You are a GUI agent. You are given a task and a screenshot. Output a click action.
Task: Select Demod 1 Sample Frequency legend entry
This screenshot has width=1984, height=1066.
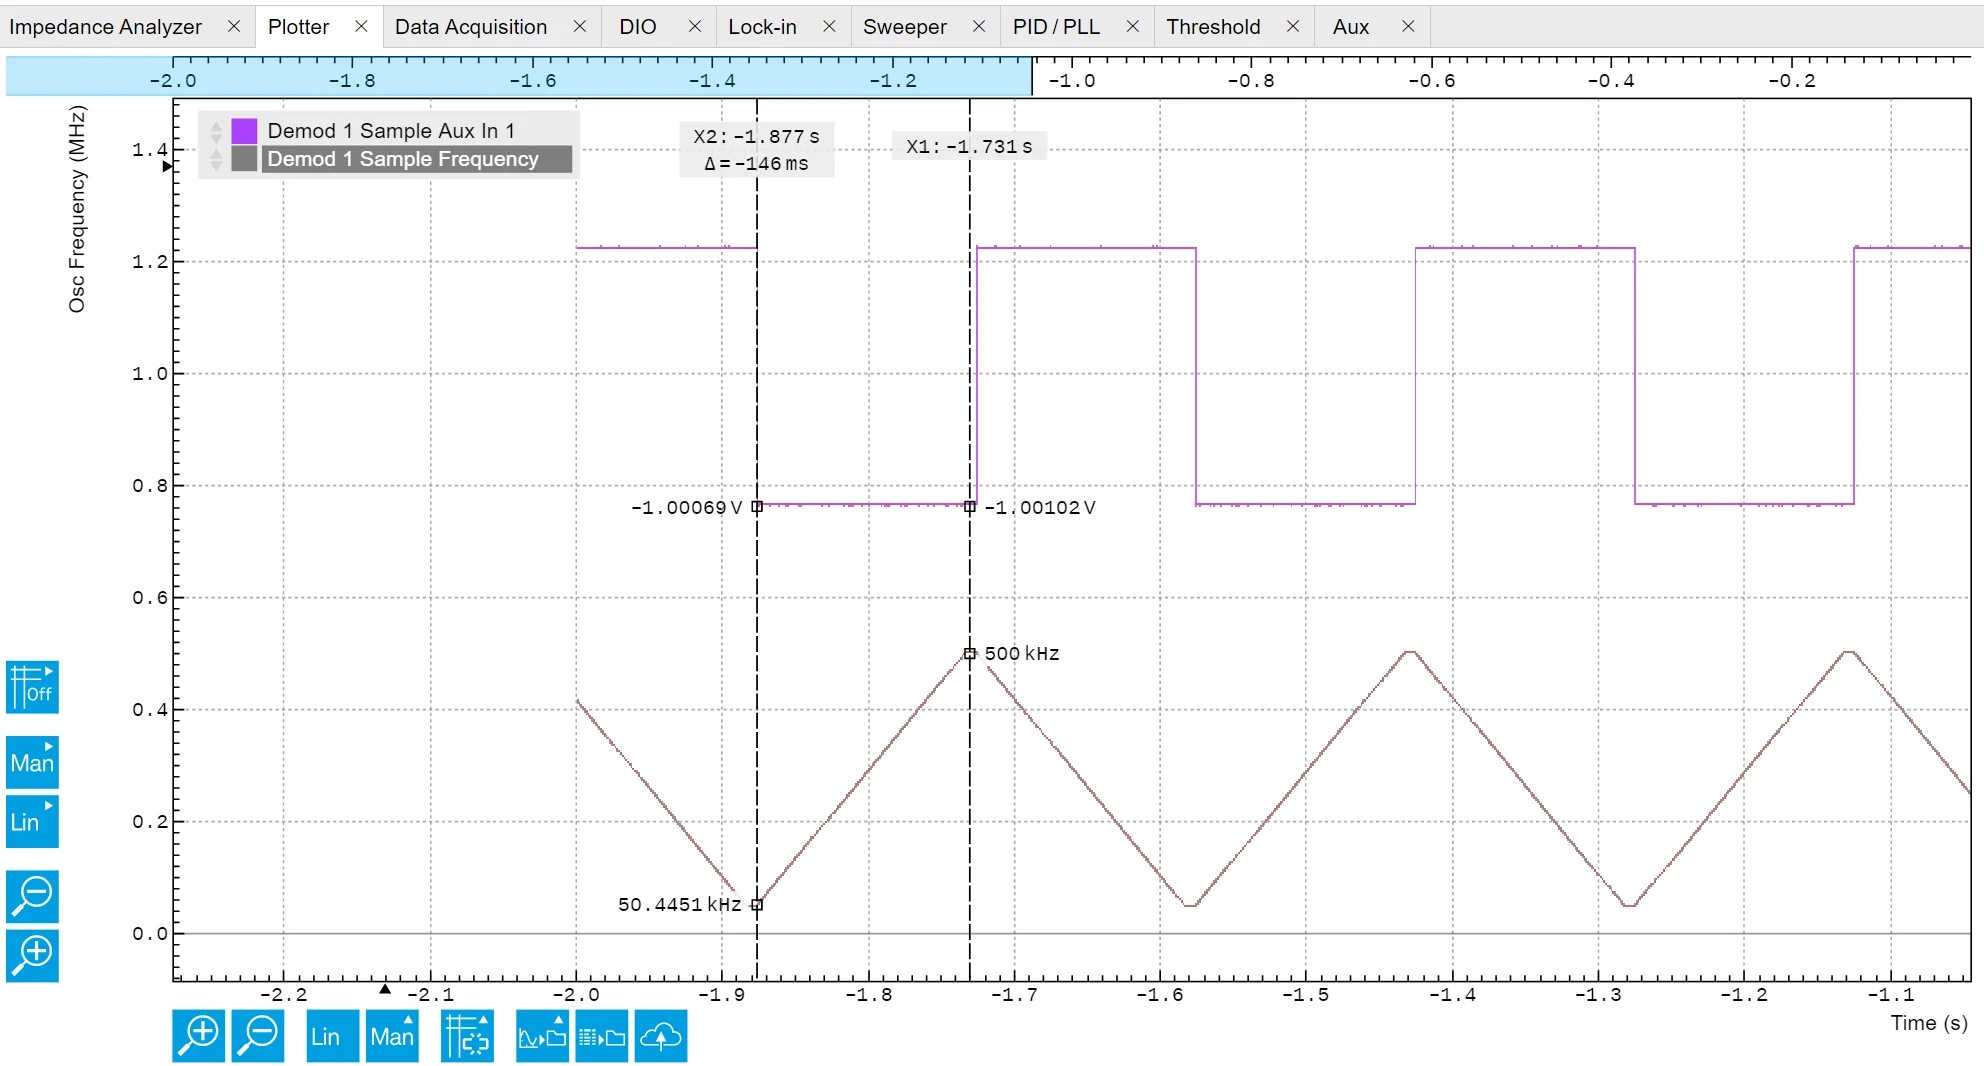pyautogui.click(x=416, y=159)
